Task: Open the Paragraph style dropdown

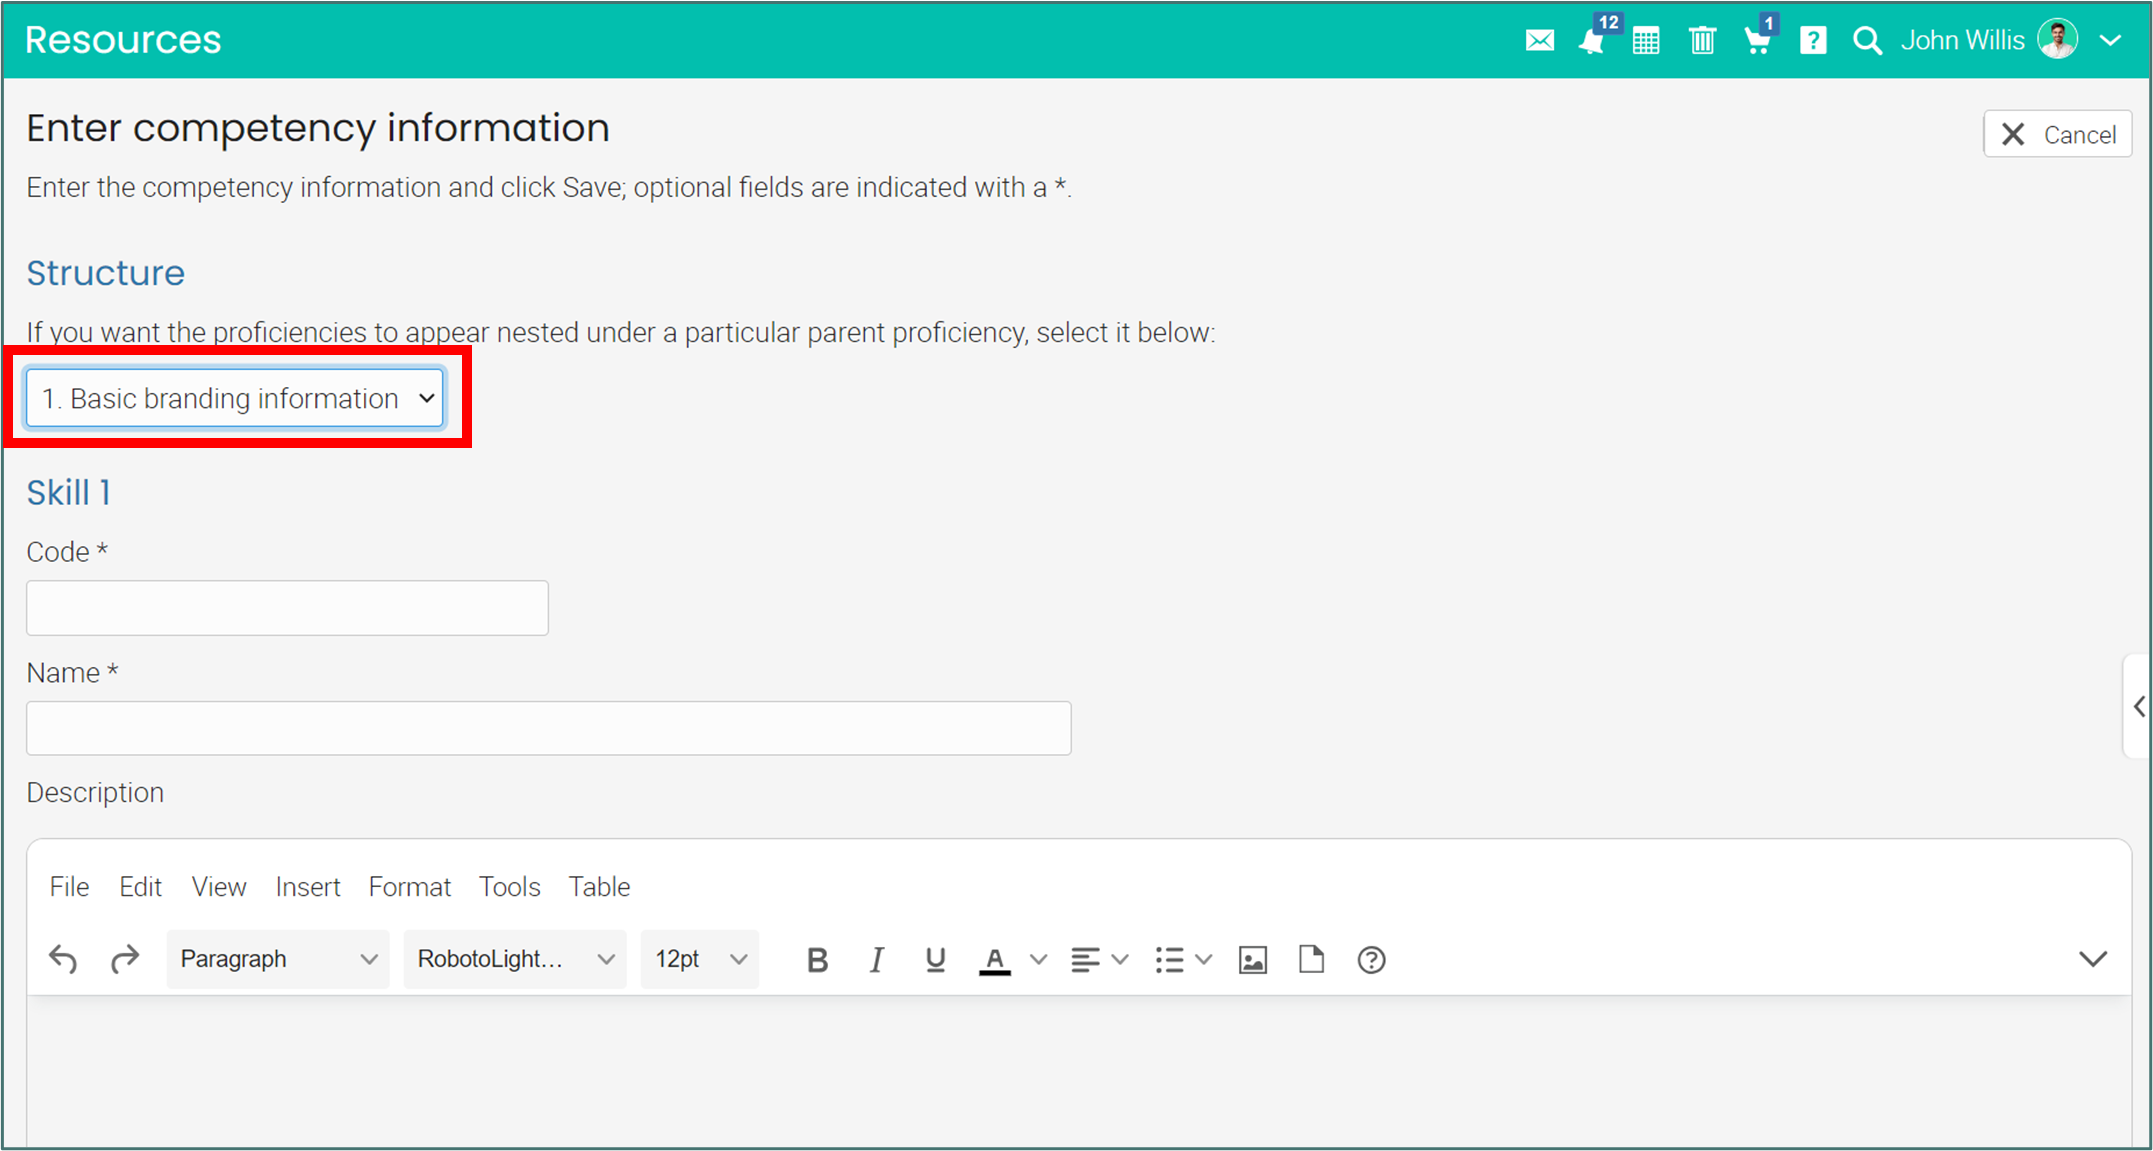Action: [278, 960]
